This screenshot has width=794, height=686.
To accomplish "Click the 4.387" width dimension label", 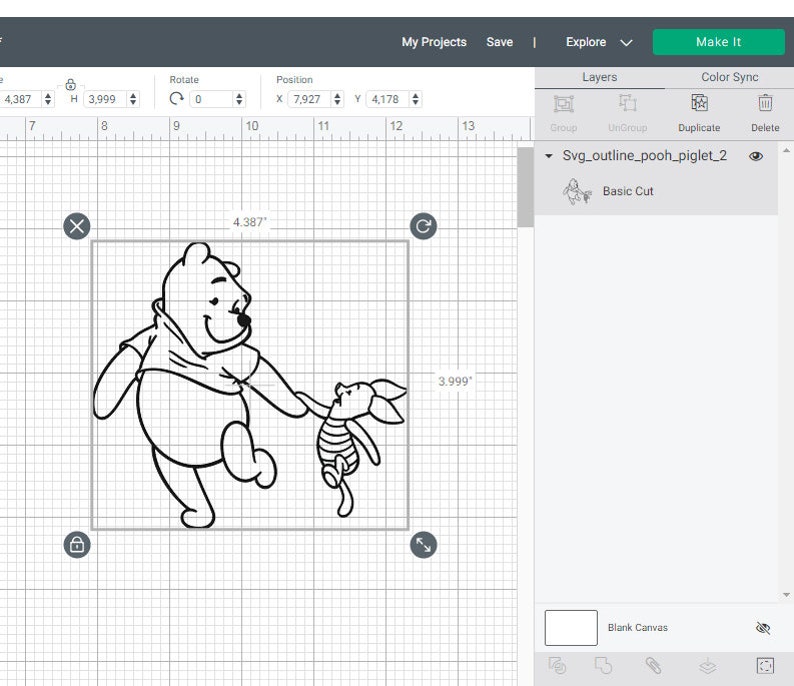I will click(x=250, y=222).
